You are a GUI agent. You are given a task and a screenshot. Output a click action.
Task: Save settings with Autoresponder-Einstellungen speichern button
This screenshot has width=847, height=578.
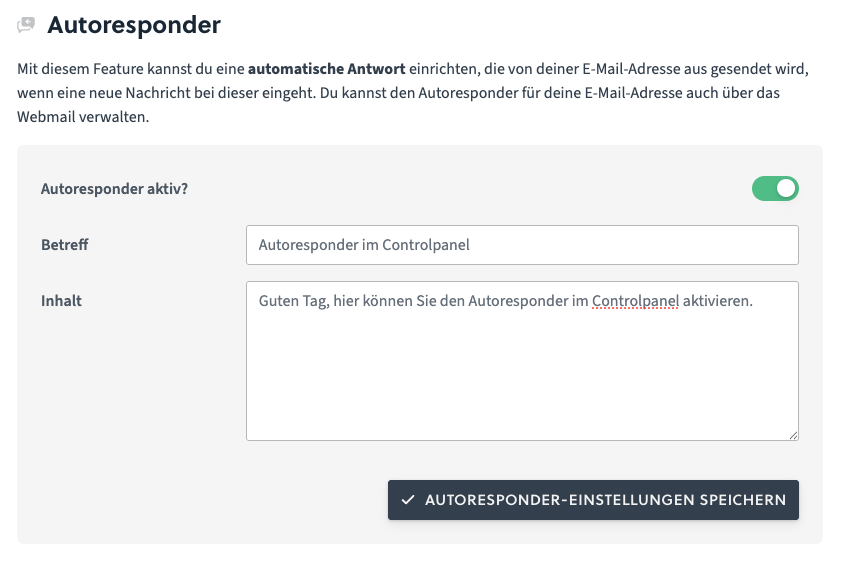coord(593,500)
